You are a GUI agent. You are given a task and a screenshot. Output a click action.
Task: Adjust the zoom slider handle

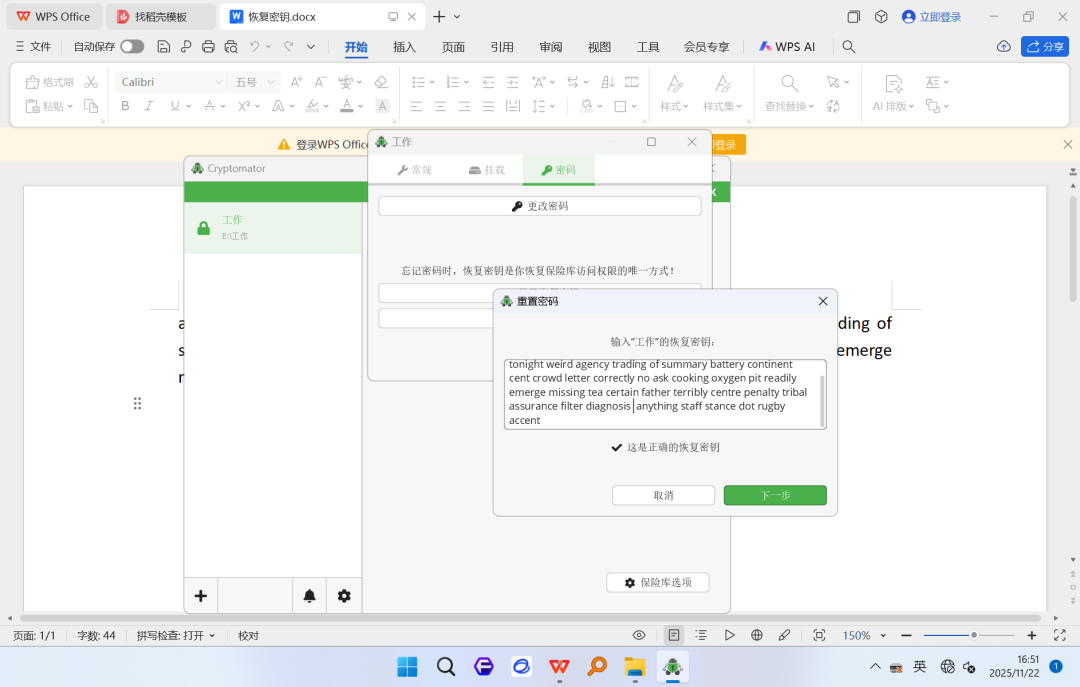point(974,635)
